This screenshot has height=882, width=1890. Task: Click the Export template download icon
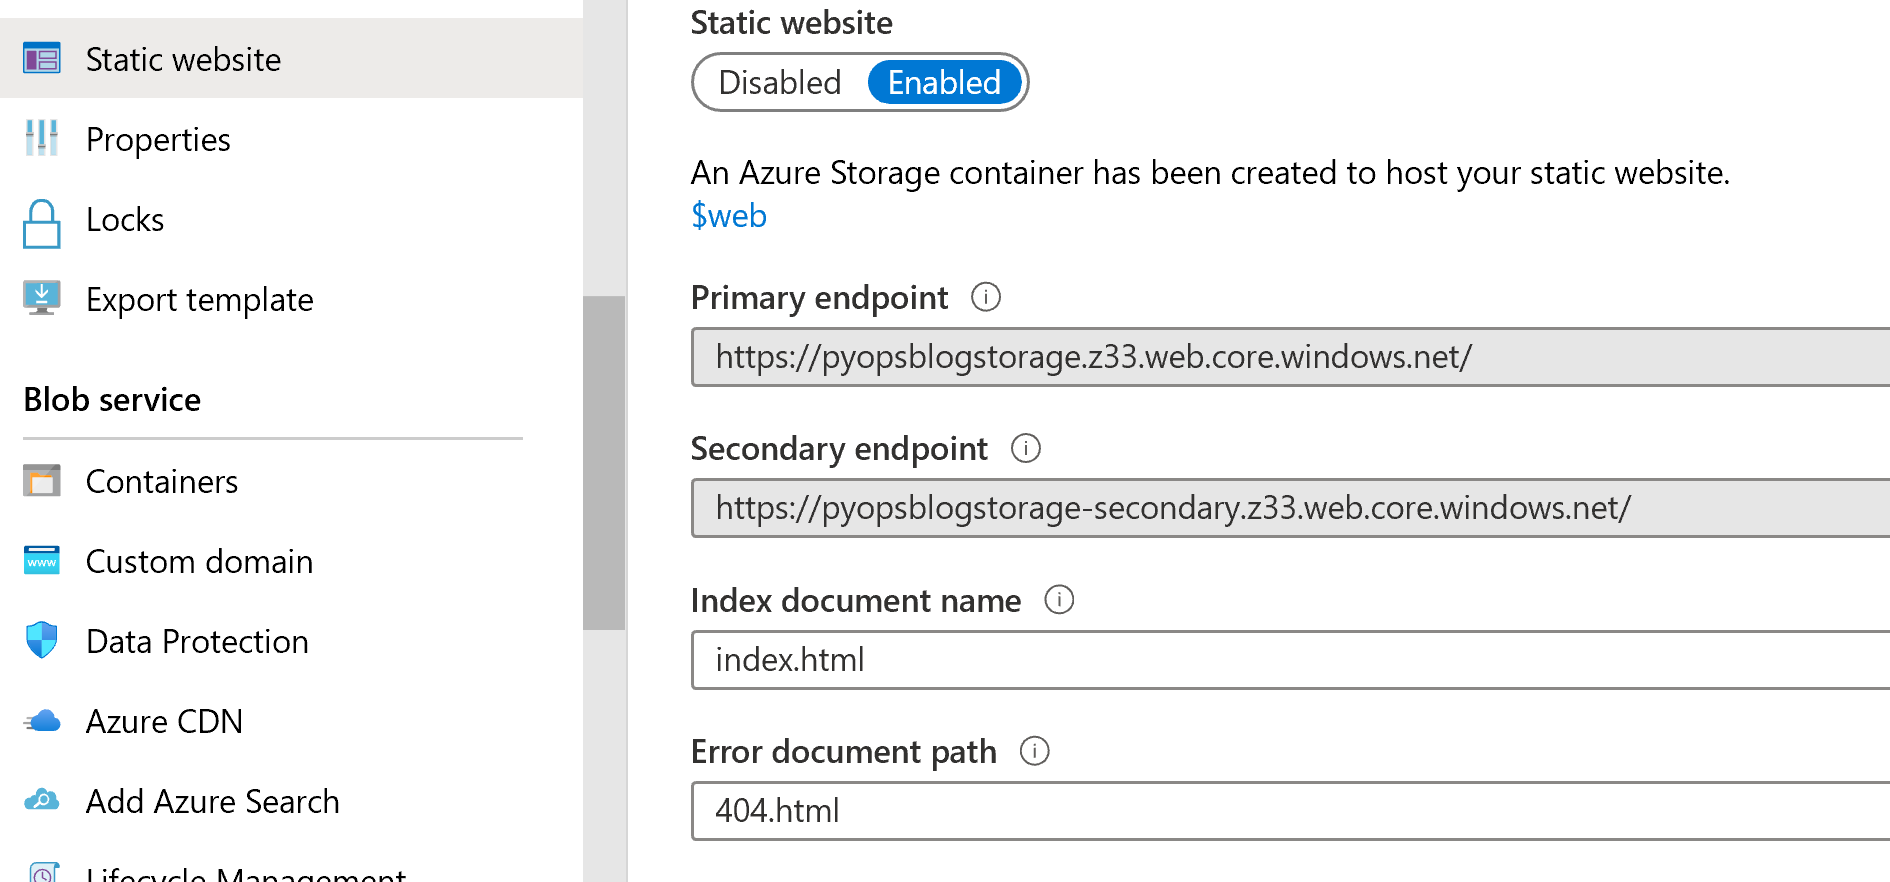tap(42, 298)
